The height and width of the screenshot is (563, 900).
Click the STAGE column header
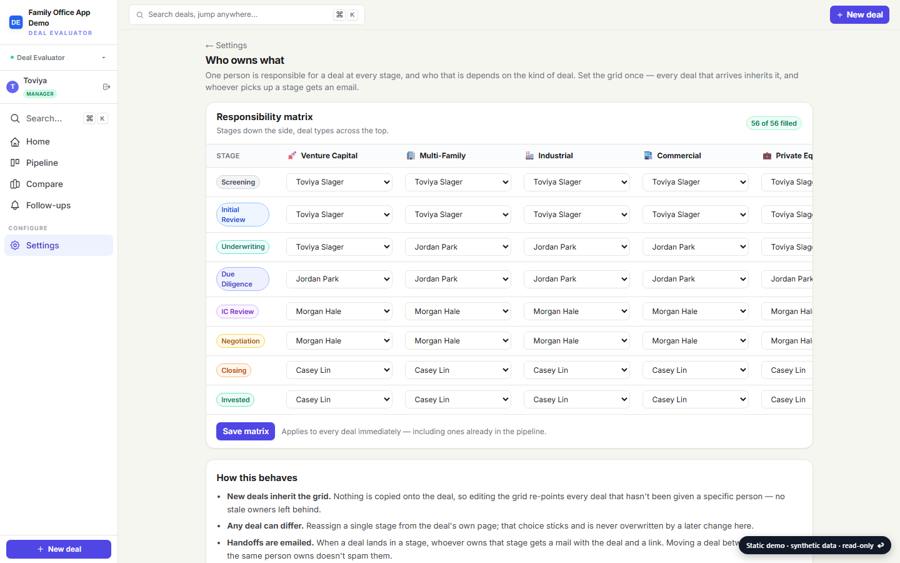pos(228,156)
